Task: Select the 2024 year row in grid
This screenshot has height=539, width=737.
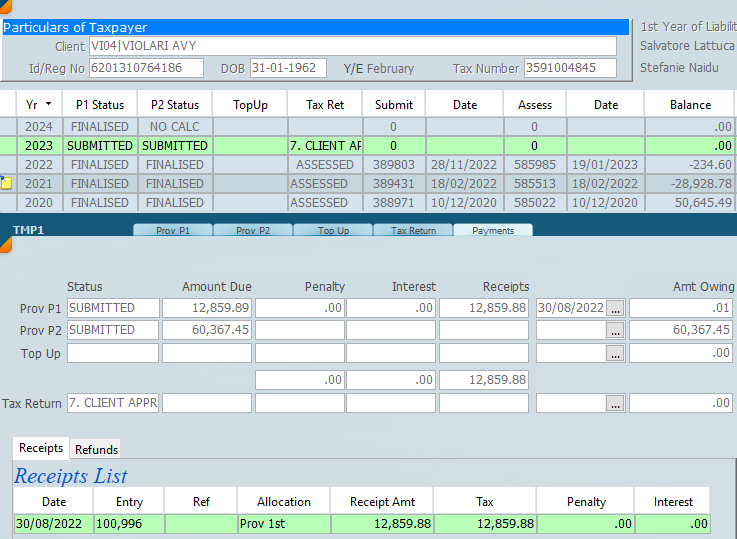Action: (39, 127)
